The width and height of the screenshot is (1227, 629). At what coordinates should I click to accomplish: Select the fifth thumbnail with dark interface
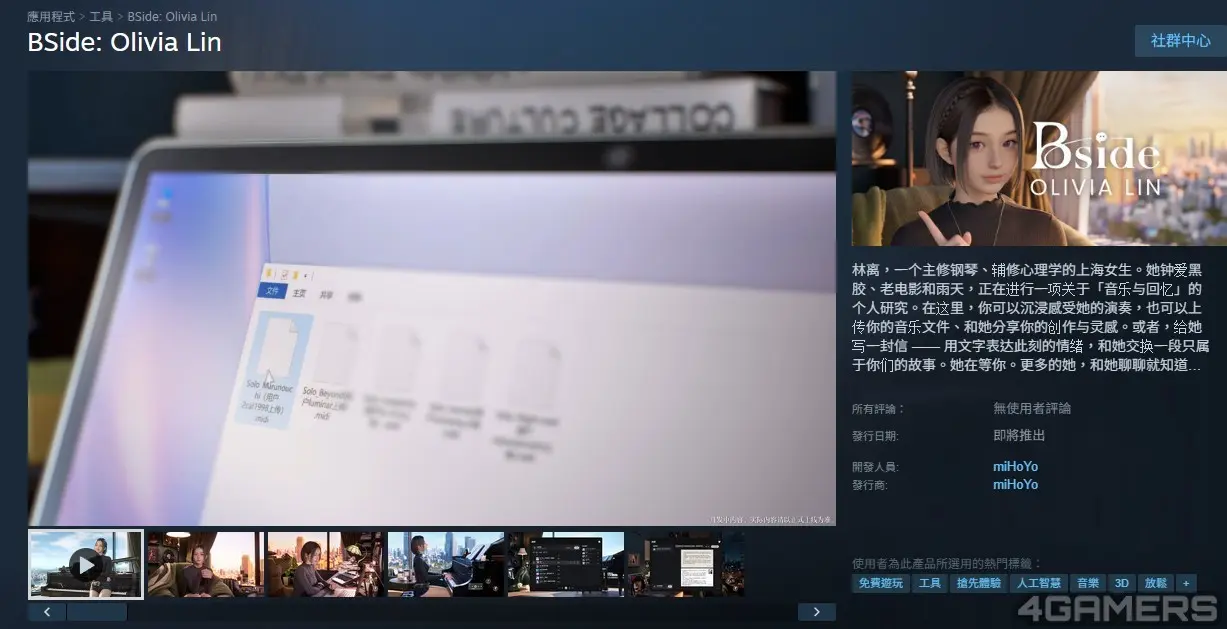[x=565, y=564]
